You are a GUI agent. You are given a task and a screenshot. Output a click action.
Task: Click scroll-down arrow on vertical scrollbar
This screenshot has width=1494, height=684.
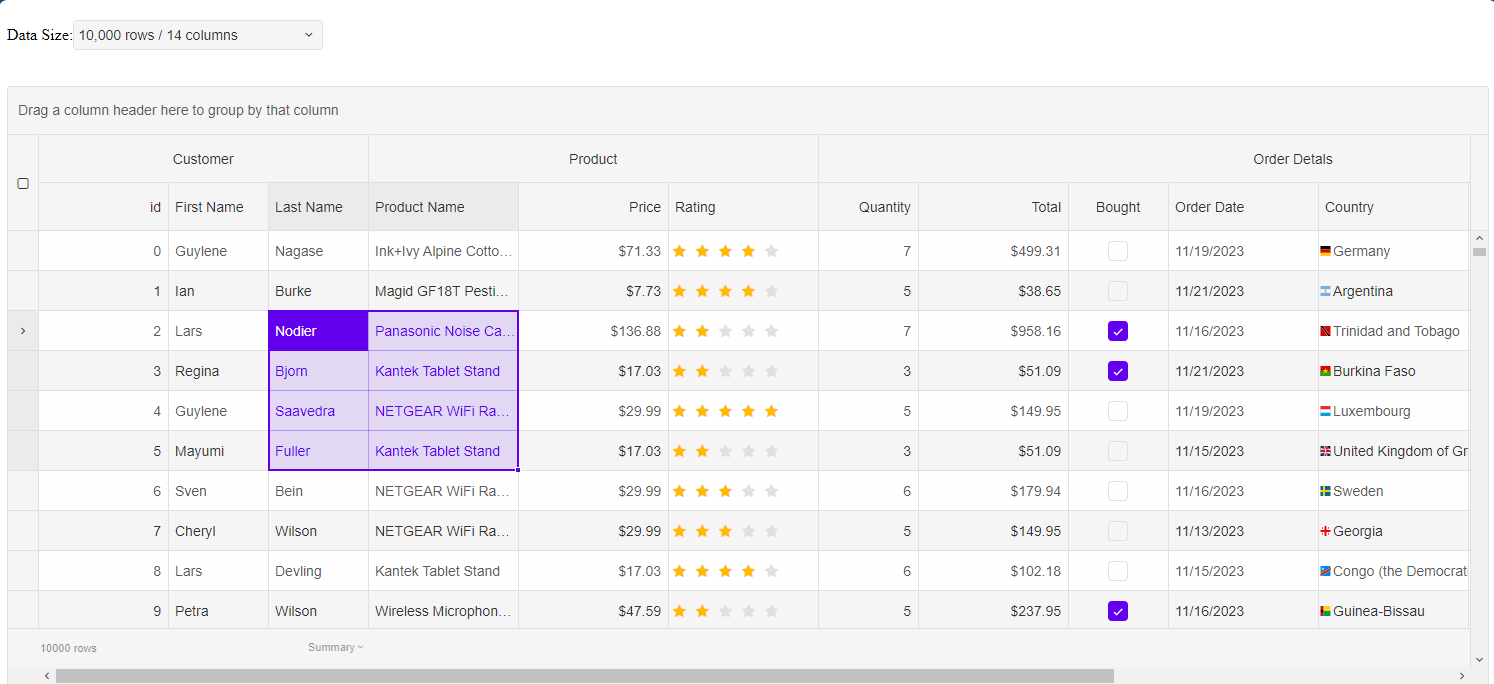point(1479,659)
